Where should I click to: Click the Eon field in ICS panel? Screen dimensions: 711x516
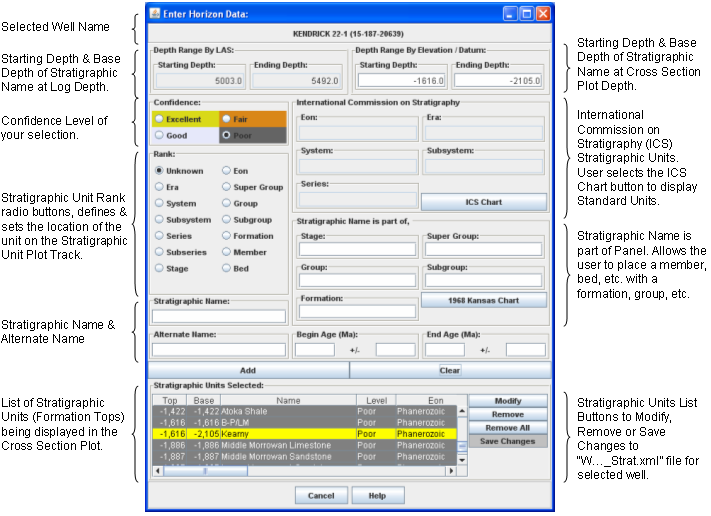pyautogui.click(x=358, y=133)
